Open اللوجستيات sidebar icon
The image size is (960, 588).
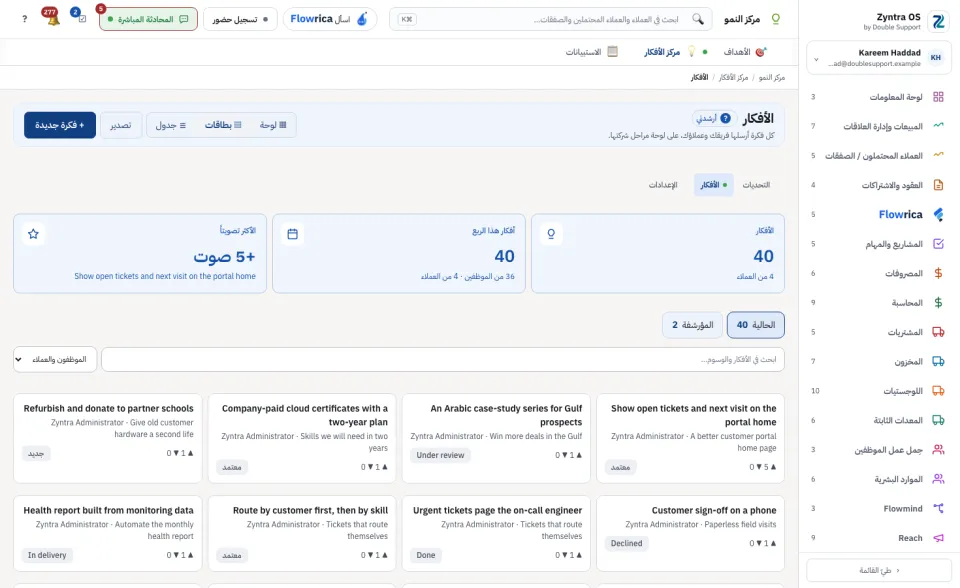tap(938, 391)
